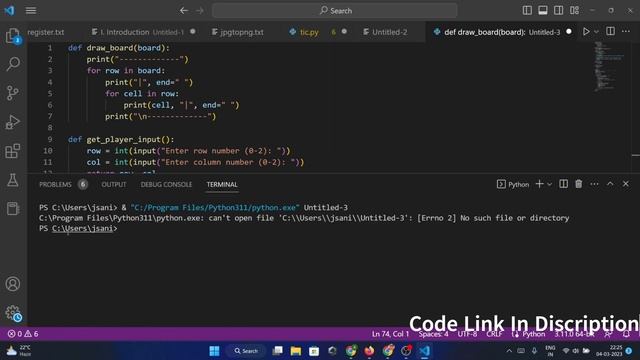
Task: Open the Testing flask view
Action: pyautogui.click(x=13, y=180)
